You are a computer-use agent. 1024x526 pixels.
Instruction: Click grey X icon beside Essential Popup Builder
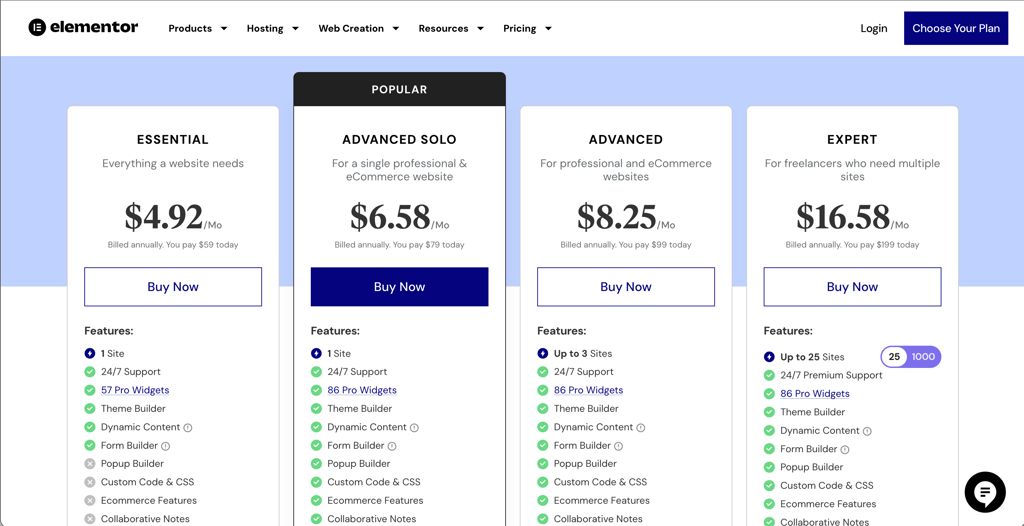tap(89, 464)
